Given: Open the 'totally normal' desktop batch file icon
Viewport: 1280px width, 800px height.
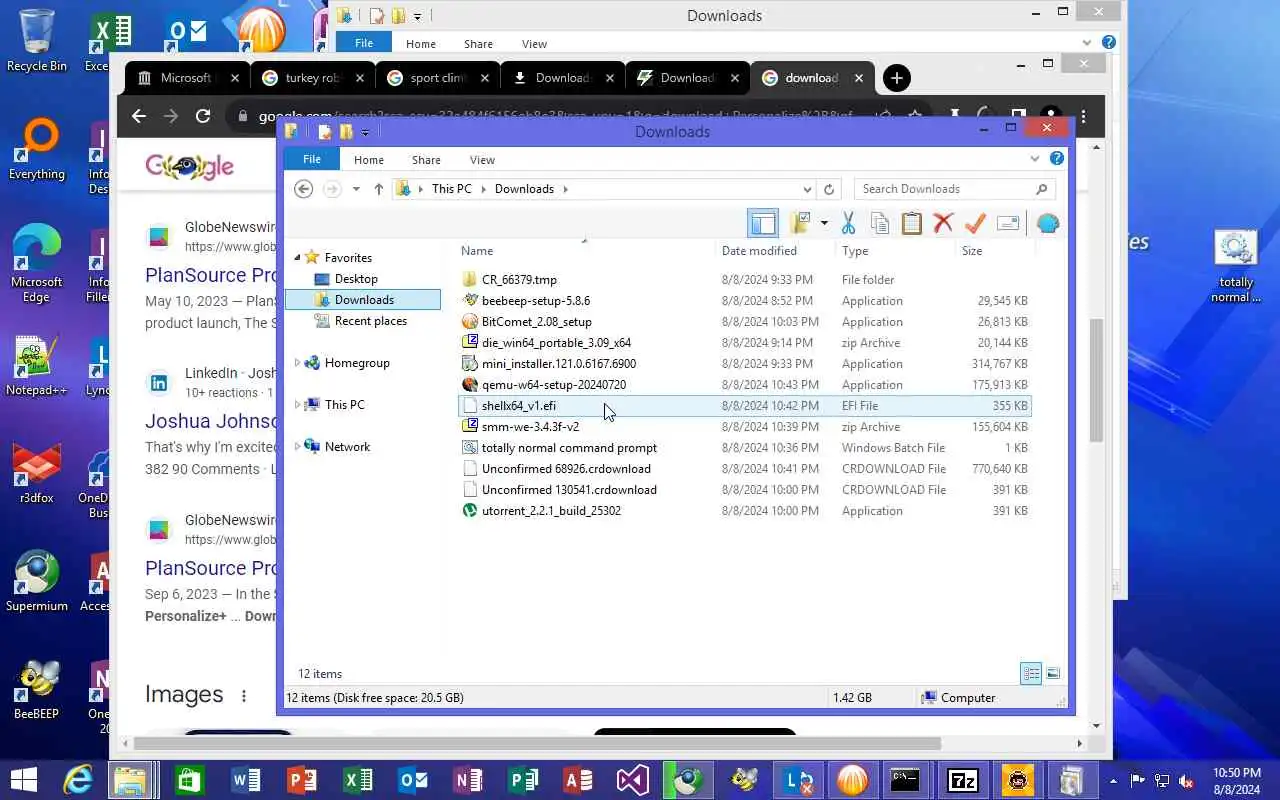Looking at the screenshot, I should coord(1236,266).
